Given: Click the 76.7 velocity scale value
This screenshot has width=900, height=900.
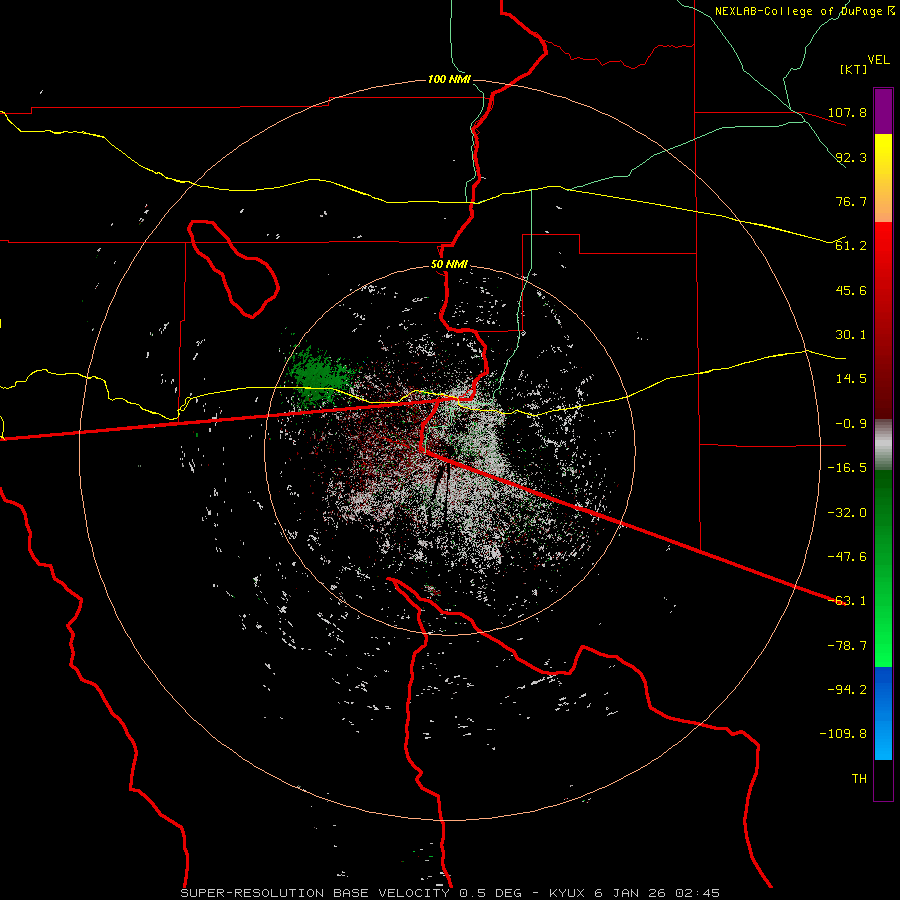Looking at the screenshot, I should coord(851,201).
